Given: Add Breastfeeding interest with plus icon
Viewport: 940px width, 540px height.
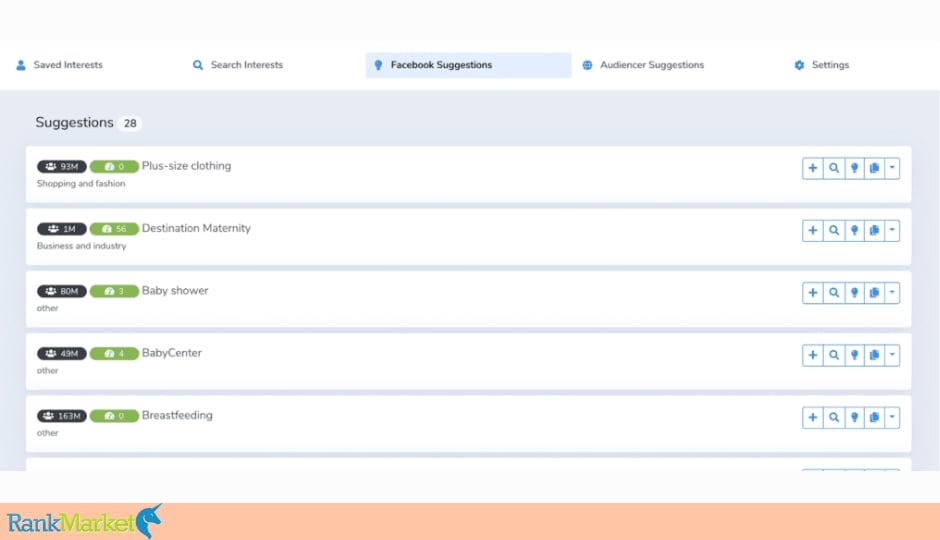Looking at the screenshot, I should point(812,418).
